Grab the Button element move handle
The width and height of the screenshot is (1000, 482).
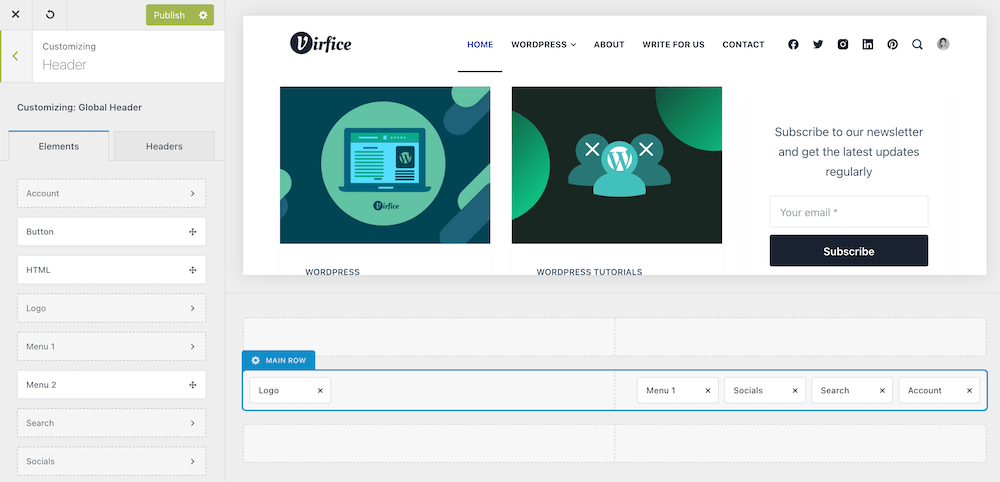coord(193,231)
